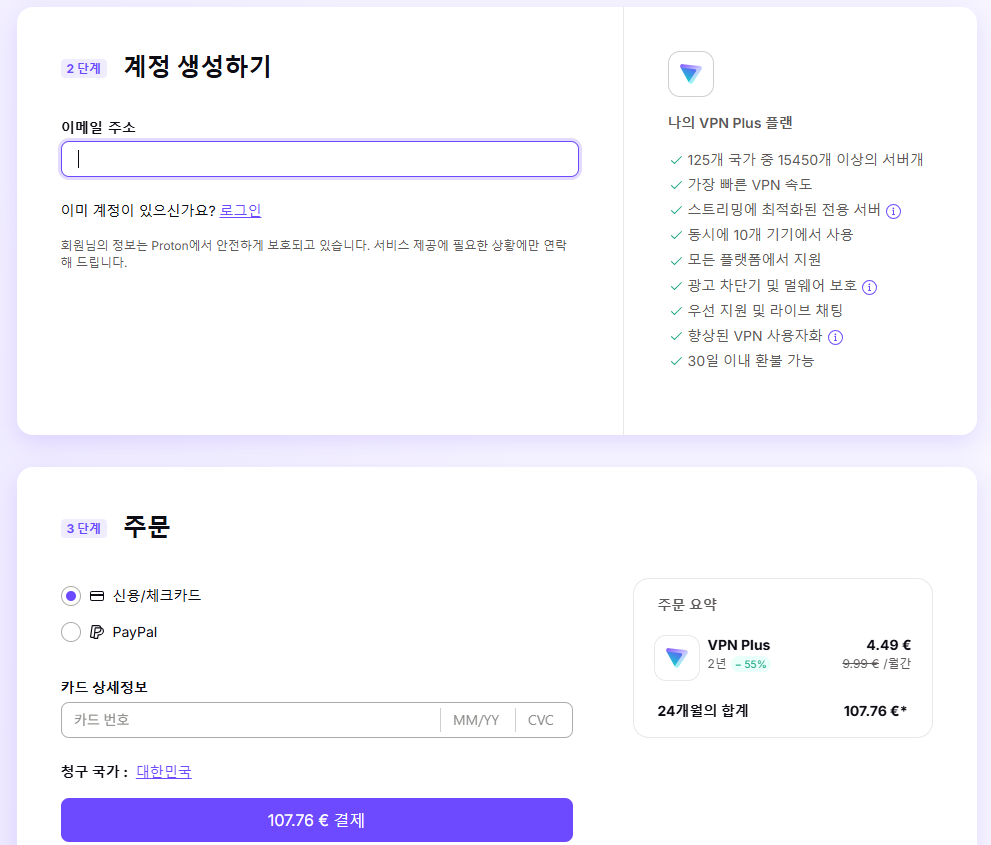Open info icon beside VPN 사용자화
The width and height of the screenshot is (991, 845).
pyautogui.click(x=836, y=337)
